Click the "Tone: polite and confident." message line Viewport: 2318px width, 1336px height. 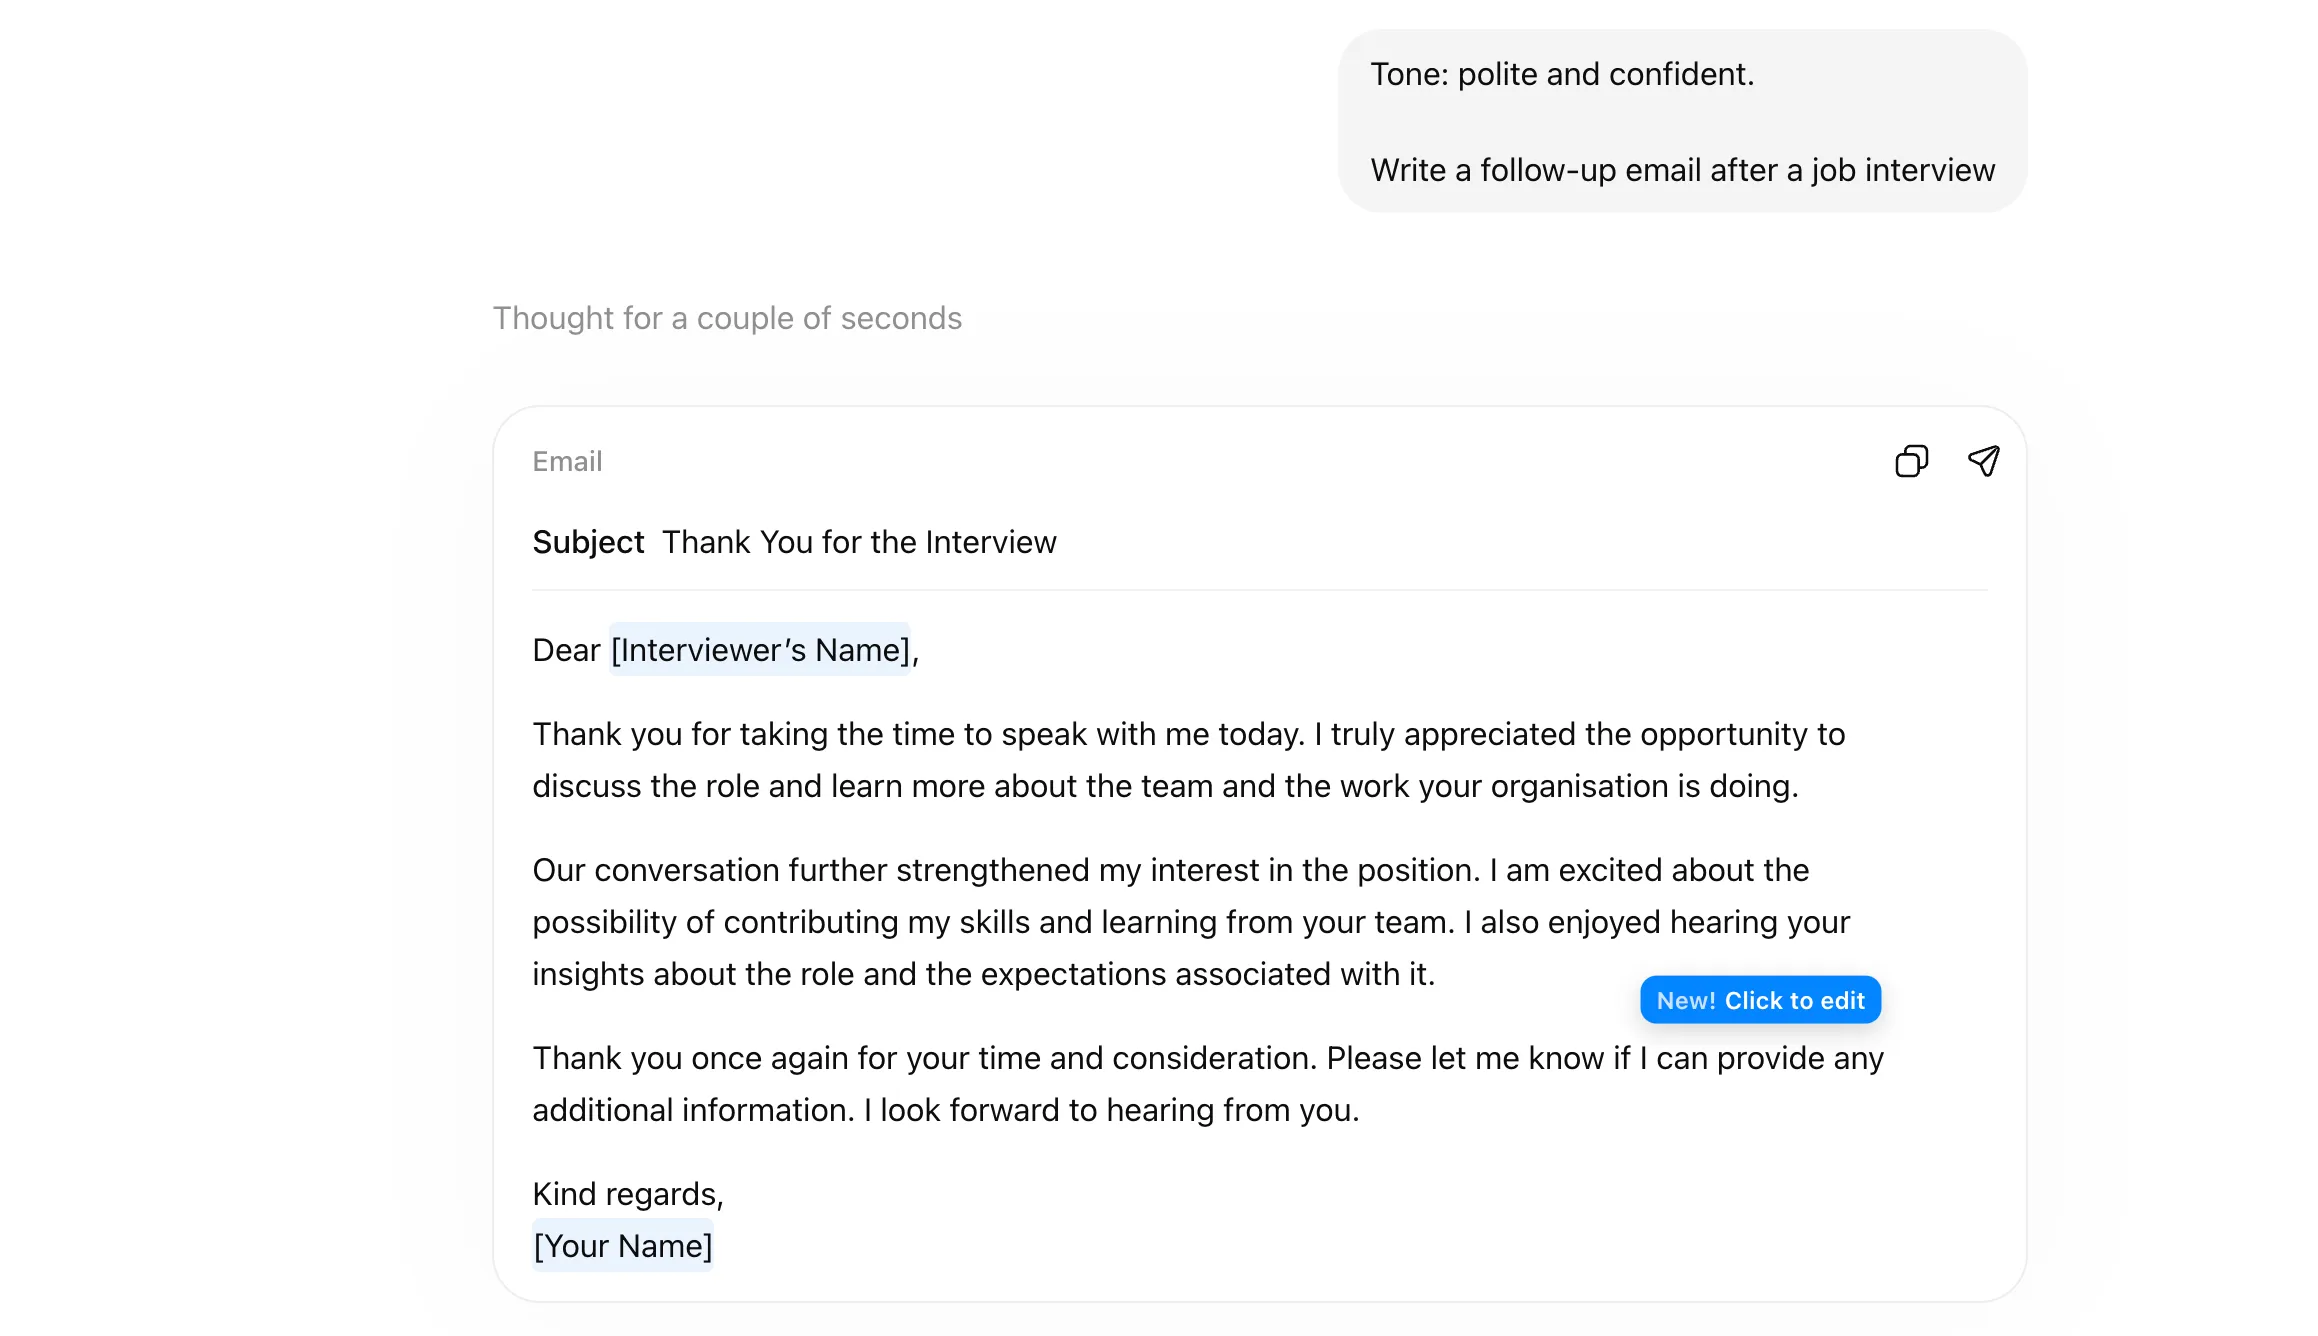click(x=1562, y=74)
